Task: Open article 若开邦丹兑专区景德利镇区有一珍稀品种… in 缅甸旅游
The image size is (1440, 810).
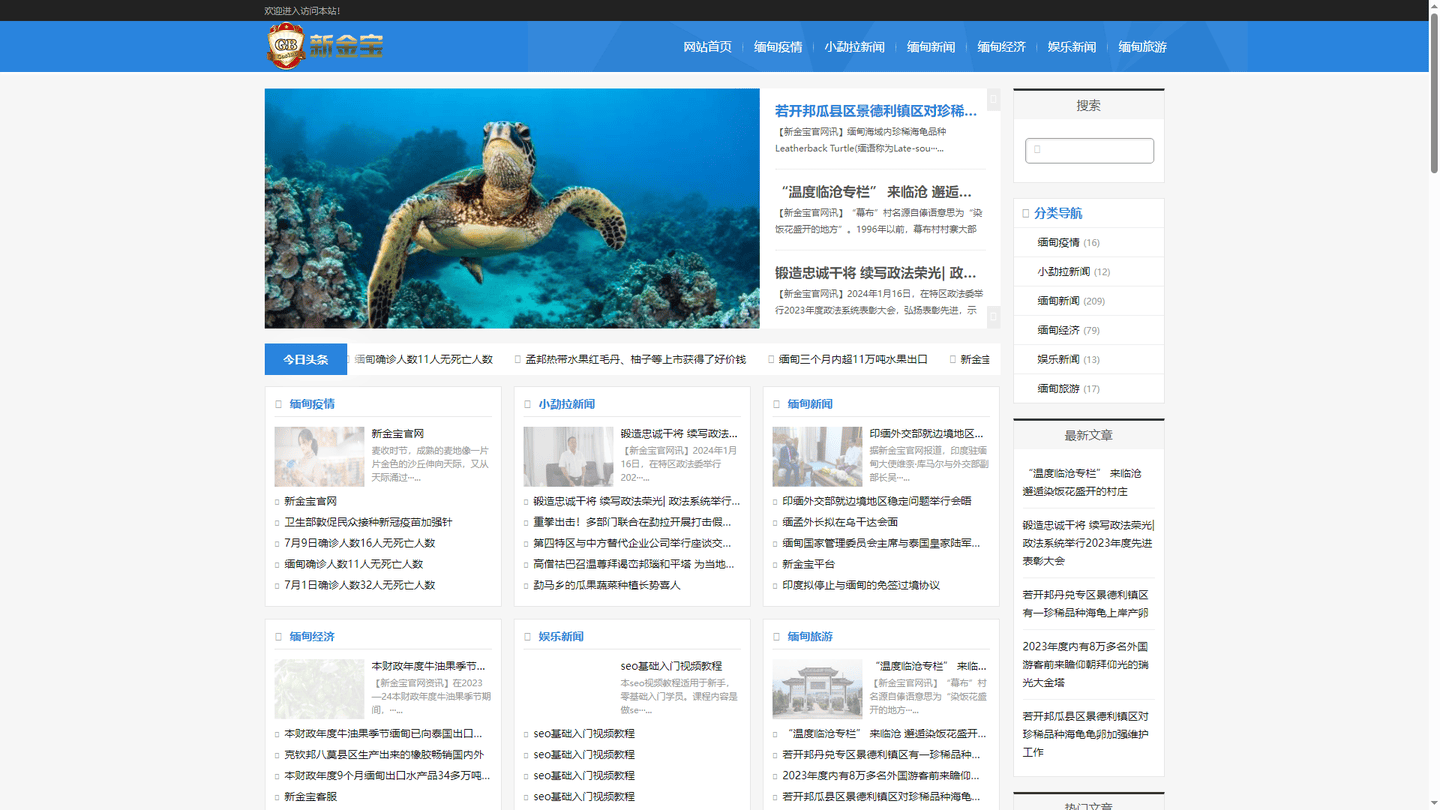Action: (x=881, y=754)
